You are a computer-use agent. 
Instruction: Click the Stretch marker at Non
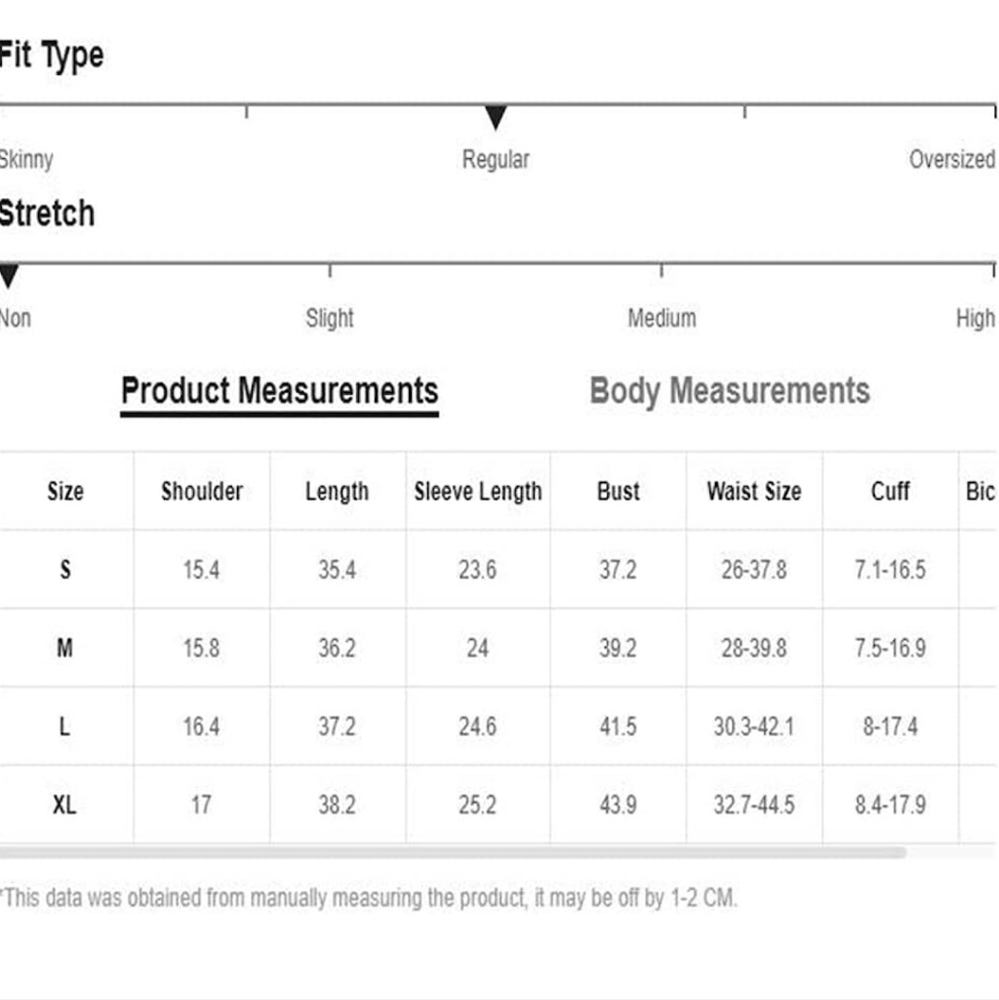pyautogui.click(x=8, y=276)
